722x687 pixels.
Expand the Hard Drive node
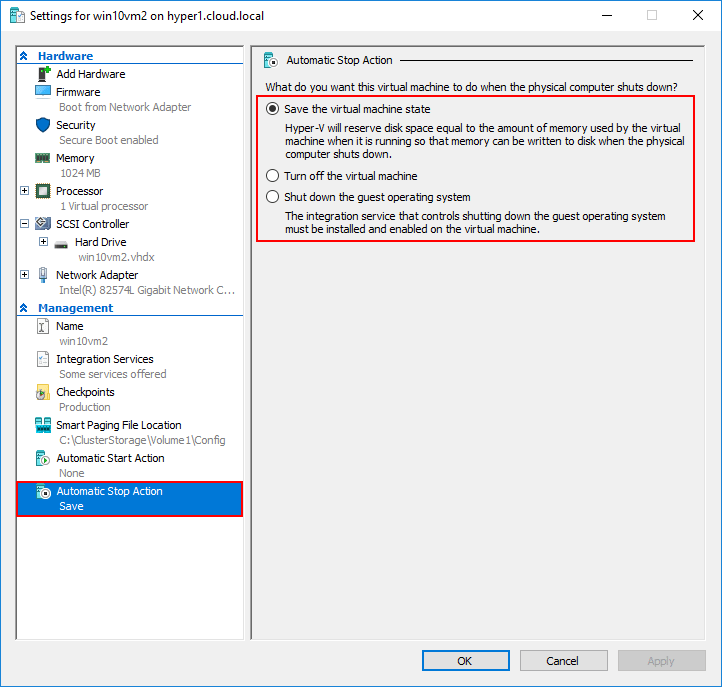coord(43,242)
